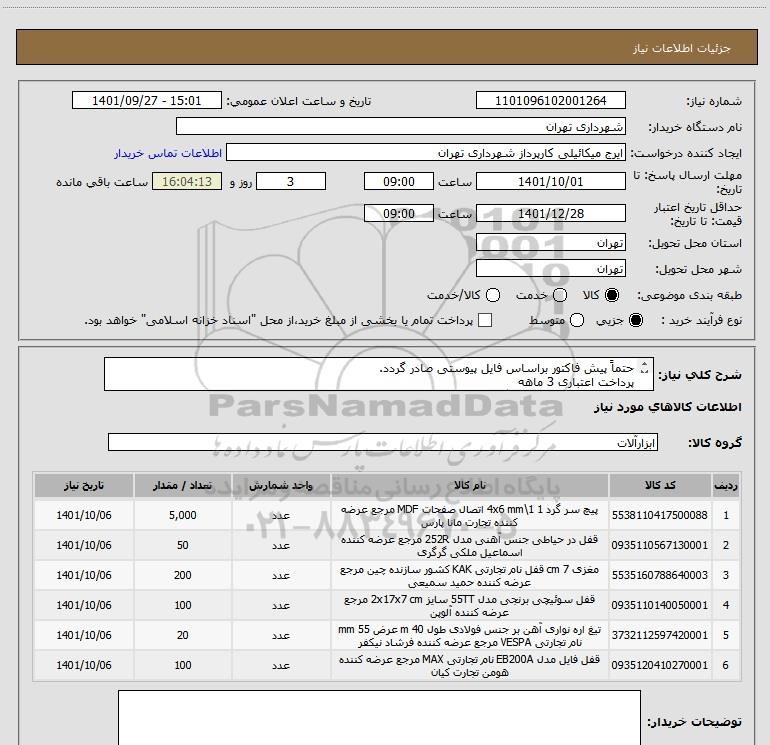The height and width of the screenshot is (745, 770).
Task: Click the quantity 50 cell in row 2
Action: pos(183,545)
